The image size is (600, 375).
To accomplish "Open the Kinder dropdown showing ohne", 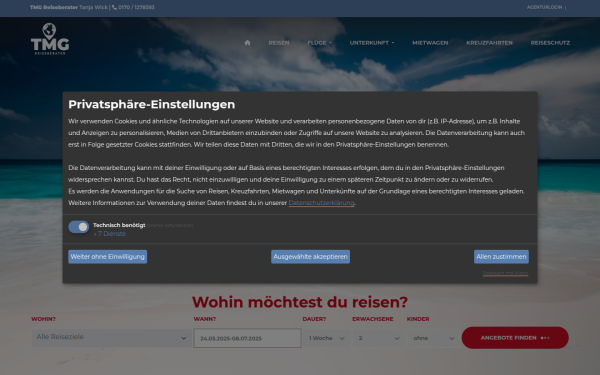I will tap(433, 338).
